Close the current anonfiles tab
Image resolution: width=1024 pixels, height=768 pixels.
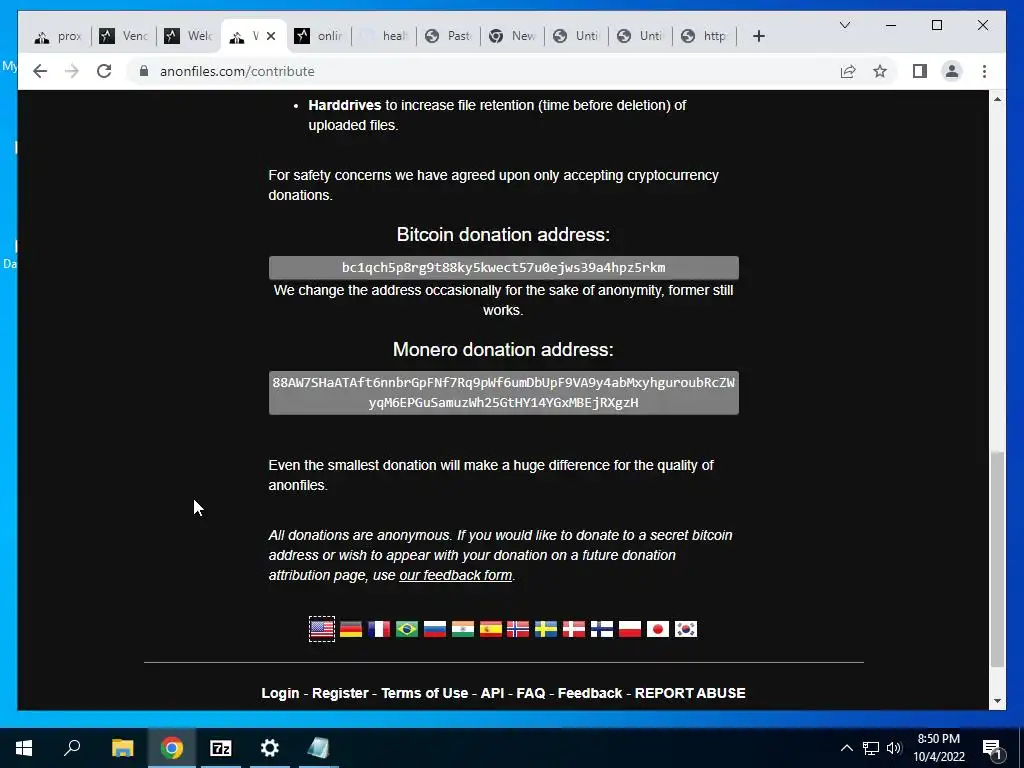coord(271,36)
